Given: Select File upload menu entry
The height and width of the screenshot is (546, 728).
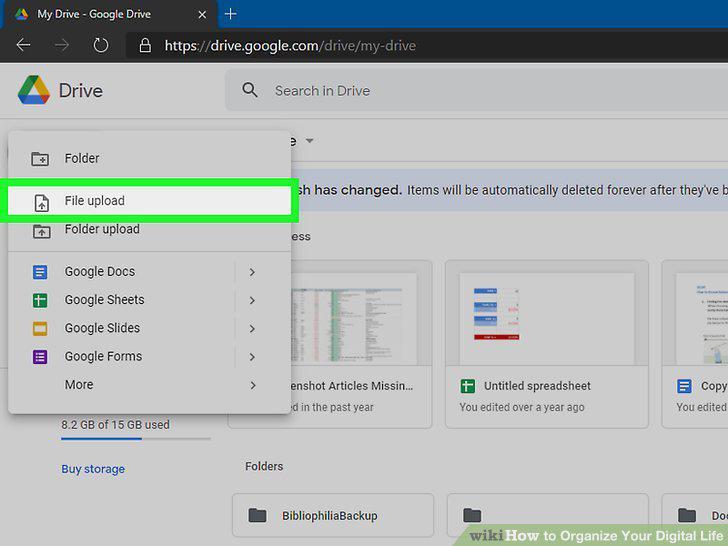Looking at the screenshot, I should click(x=150, y=201).
